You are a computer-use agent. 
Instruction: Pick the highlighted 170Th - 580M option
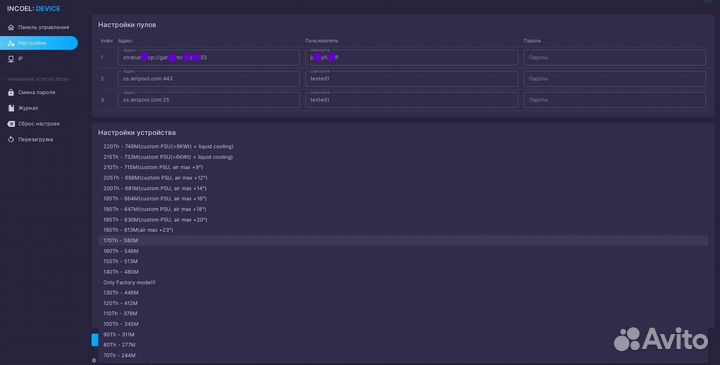[403, 241]
